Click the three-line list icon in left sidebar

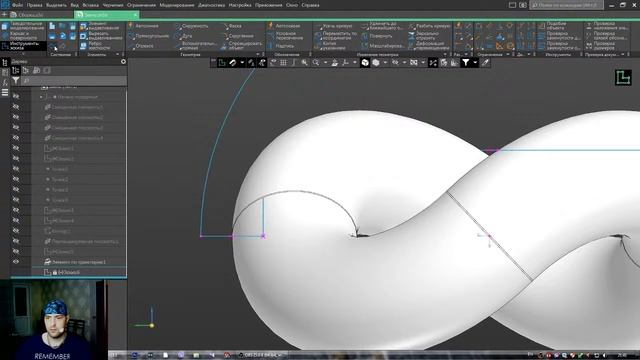[5, 93]
